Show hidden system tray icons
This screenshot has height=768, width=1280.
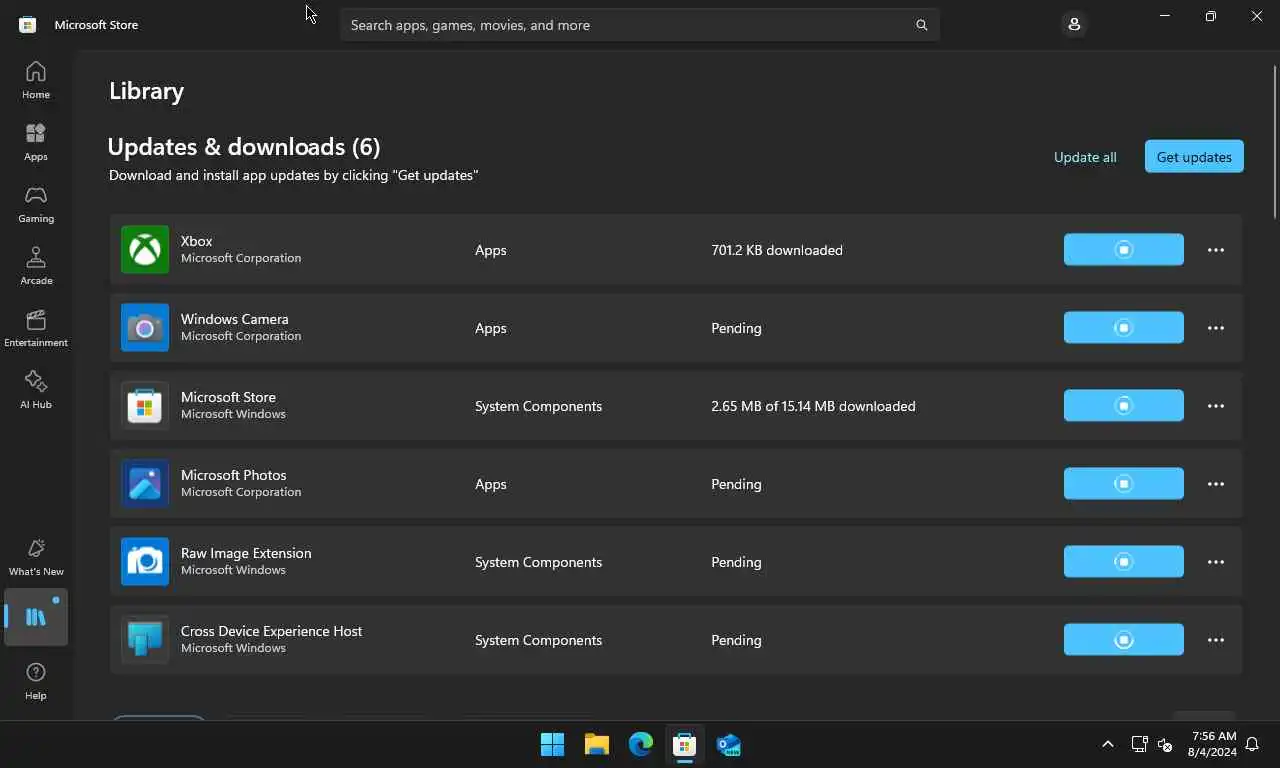point(1107,744)
